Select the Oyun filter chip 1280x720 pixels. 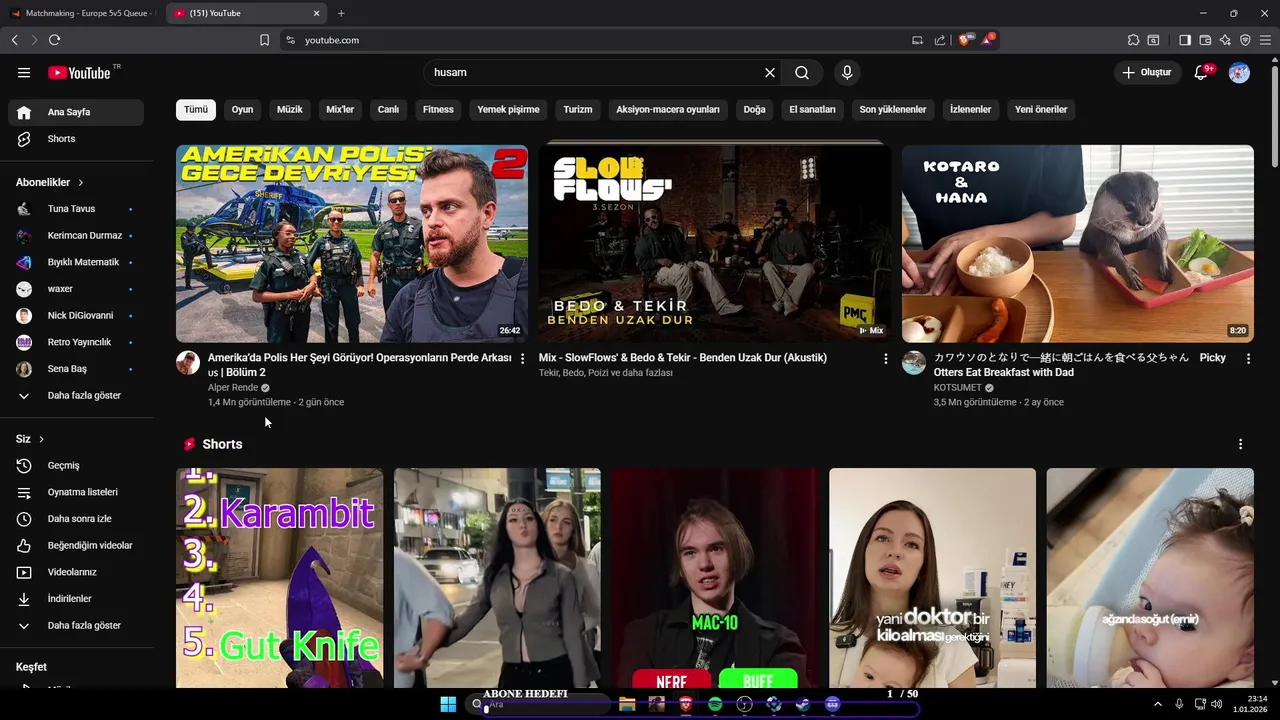(x=243, y=109)
